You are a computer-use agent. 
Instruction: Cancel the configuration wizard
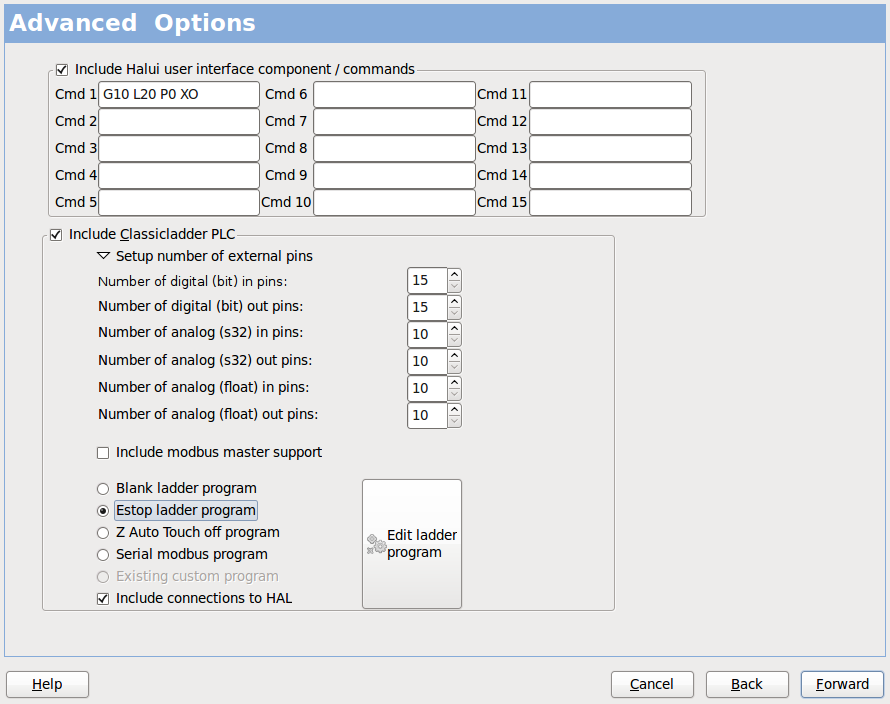pyautogui.click(x=652, y=684)
